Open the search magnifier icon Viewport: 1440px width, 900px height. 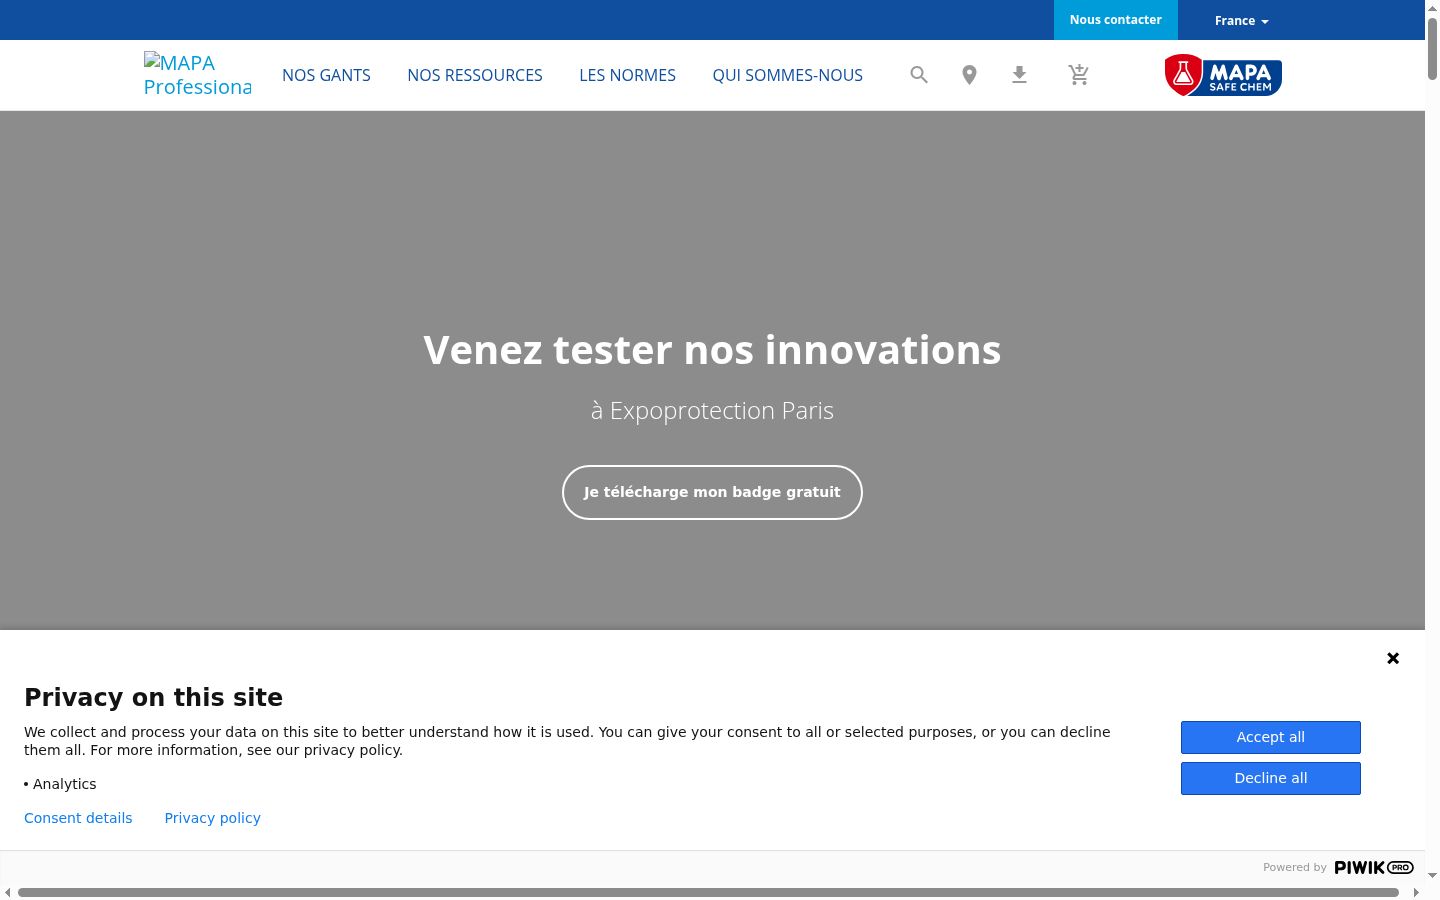919,75
